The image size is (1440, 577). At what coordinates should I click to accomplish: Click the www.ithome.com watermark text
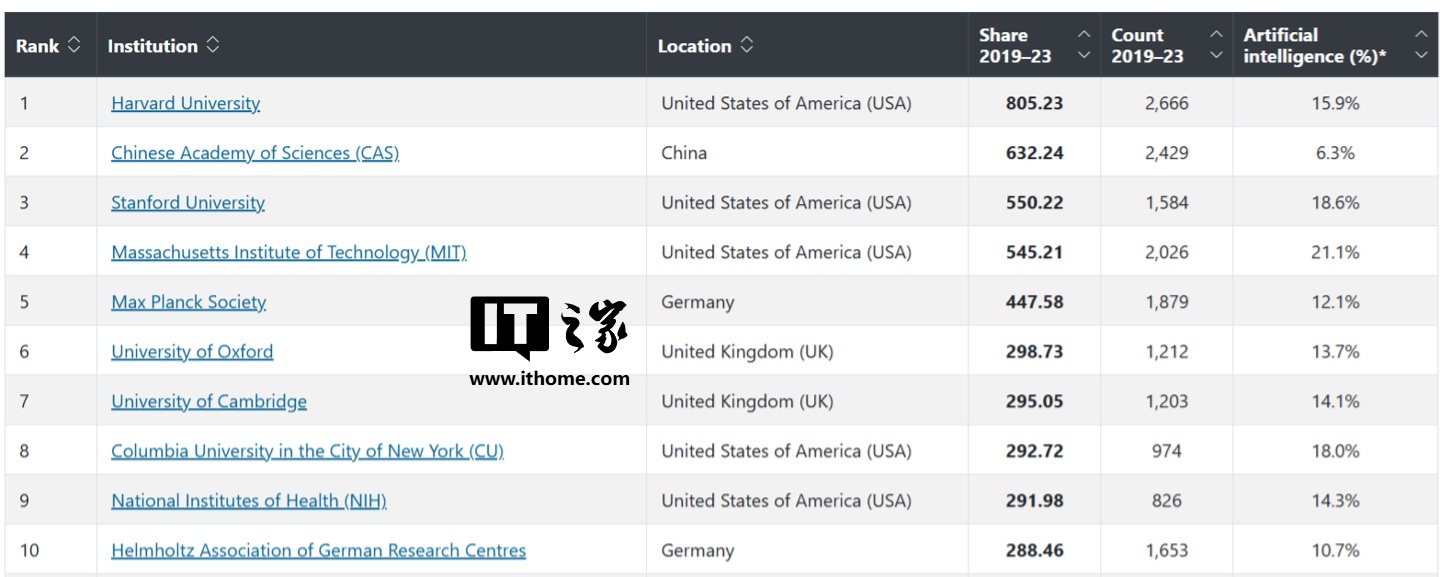pyautogui.click(x=549, y=379)
